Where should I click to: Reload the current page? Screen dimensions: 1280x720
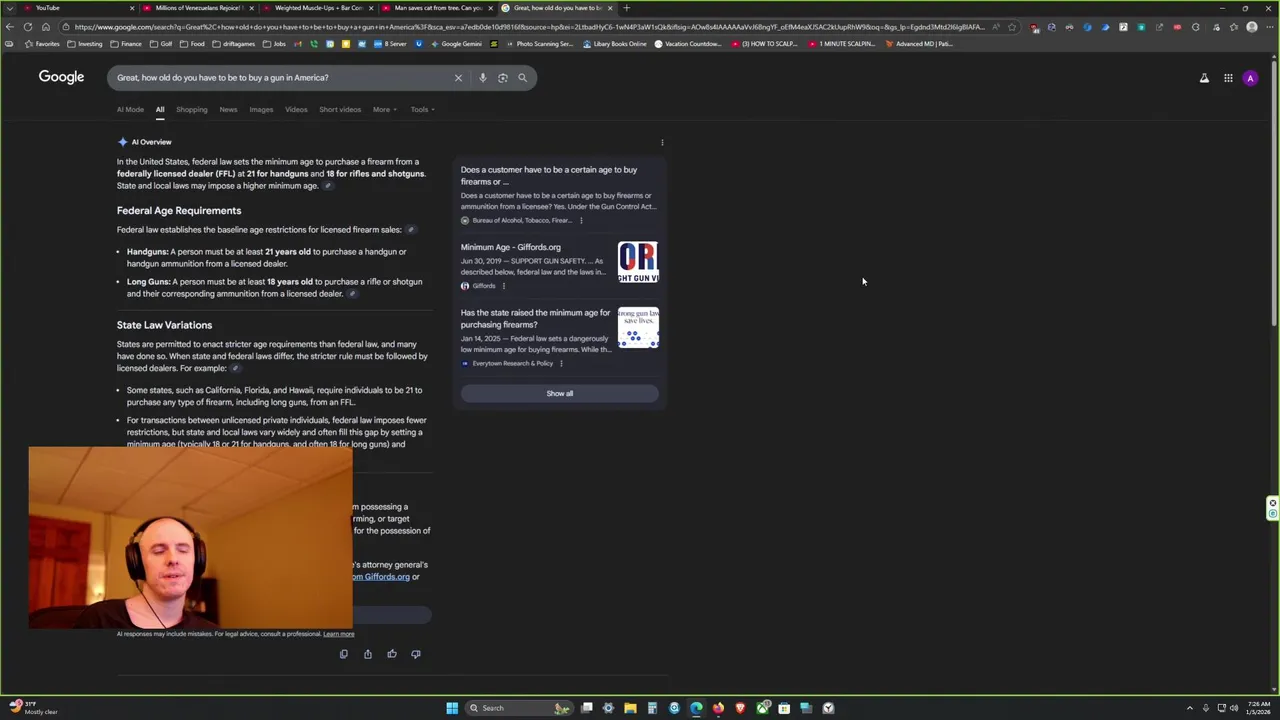pyautogui.click(x=28, y=27)
